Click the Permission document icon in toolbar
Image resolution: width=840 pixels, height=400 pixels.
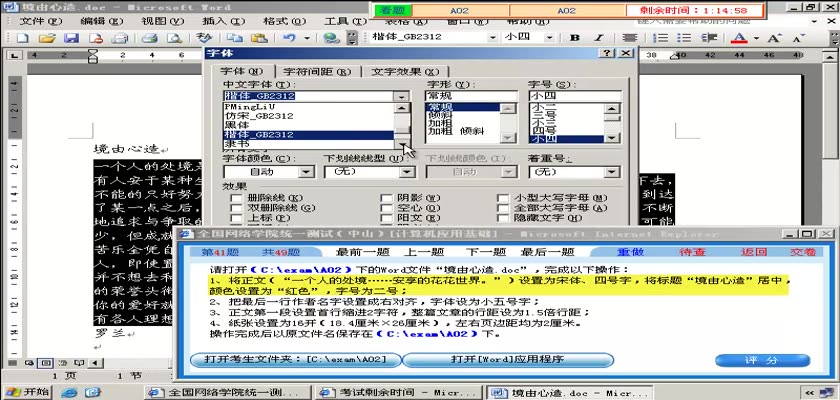95,38
